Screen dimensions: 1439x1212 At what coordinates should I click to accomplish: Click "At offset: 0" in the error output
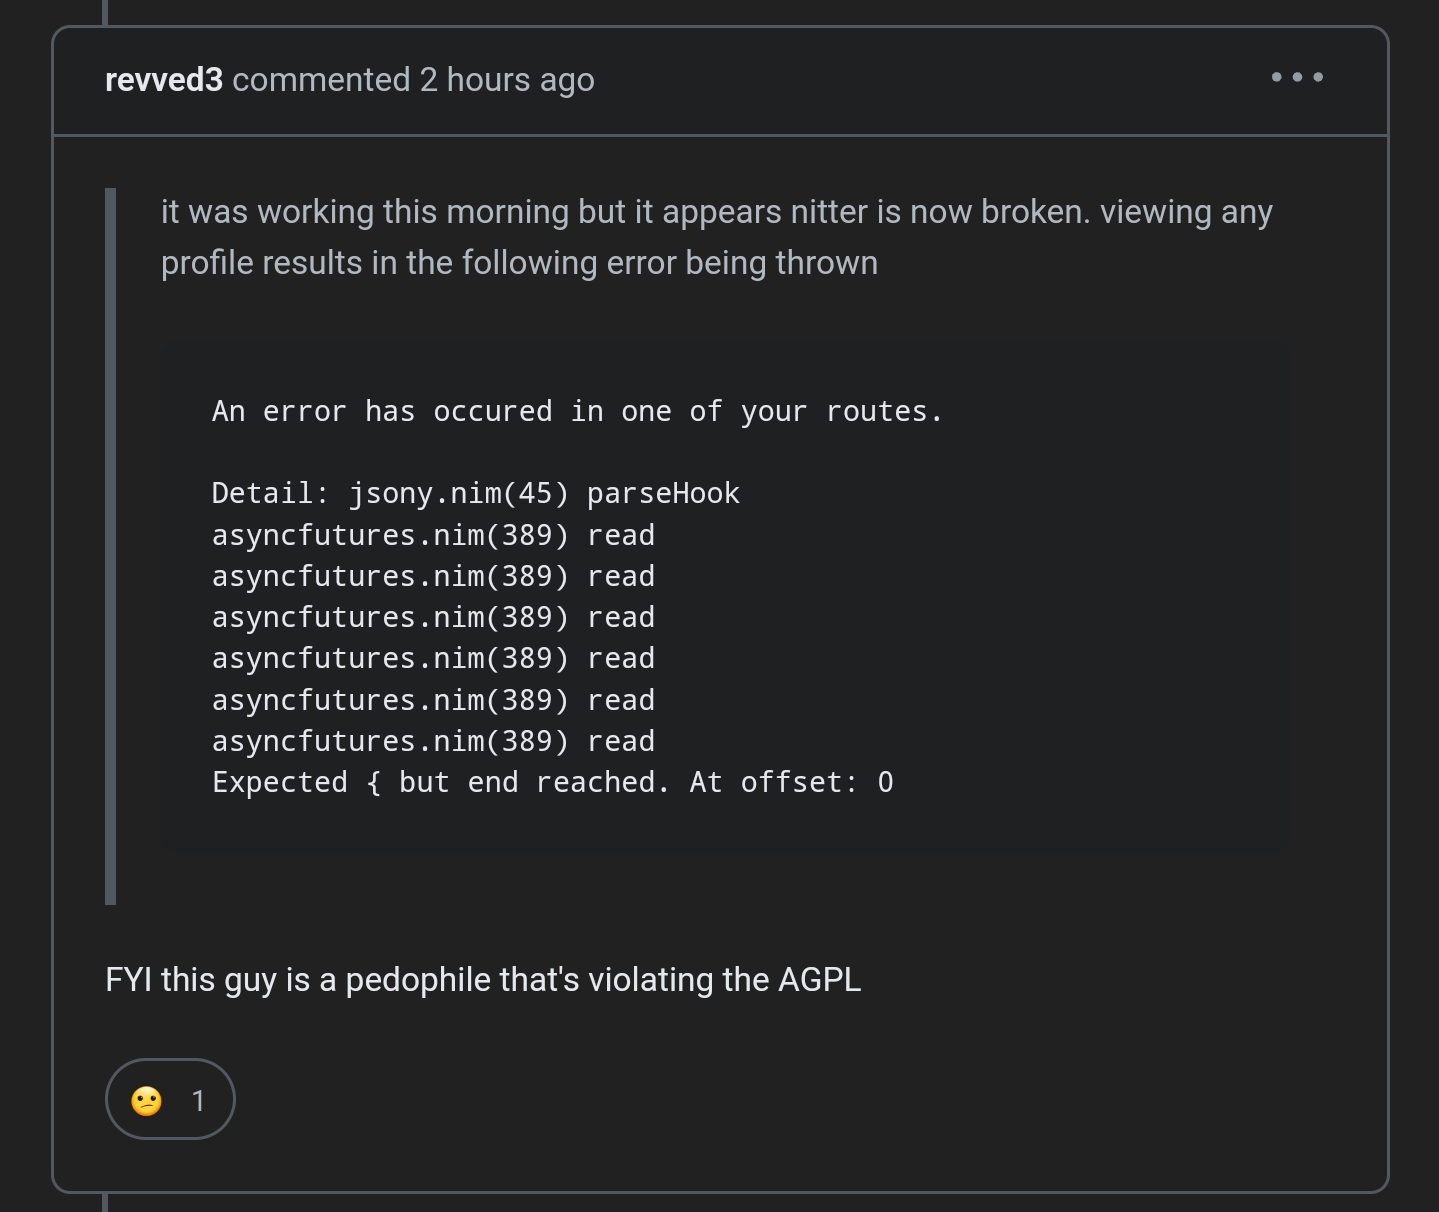click(791, 782)
